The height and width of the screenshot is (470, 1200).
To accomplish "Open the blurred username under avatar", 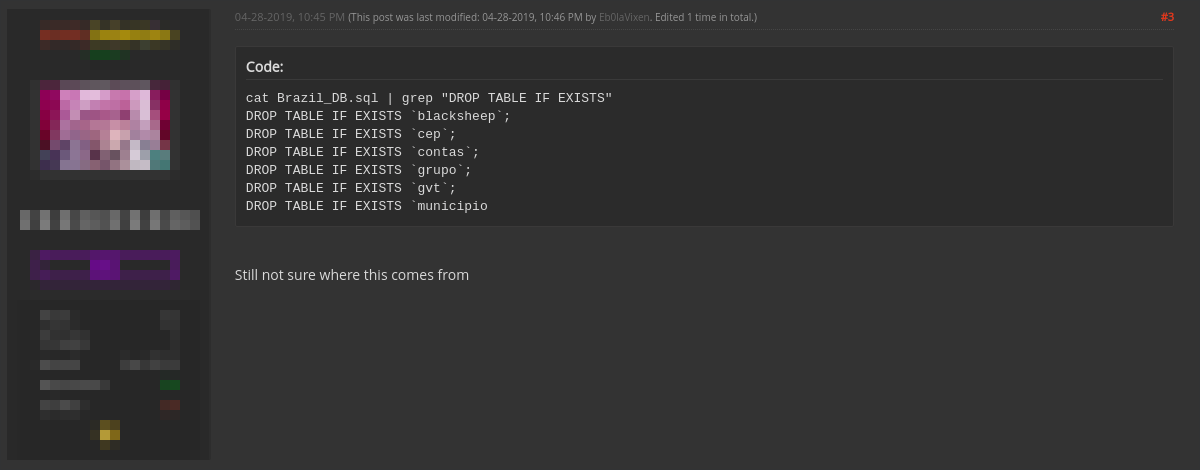I will [x=110, y=220].
